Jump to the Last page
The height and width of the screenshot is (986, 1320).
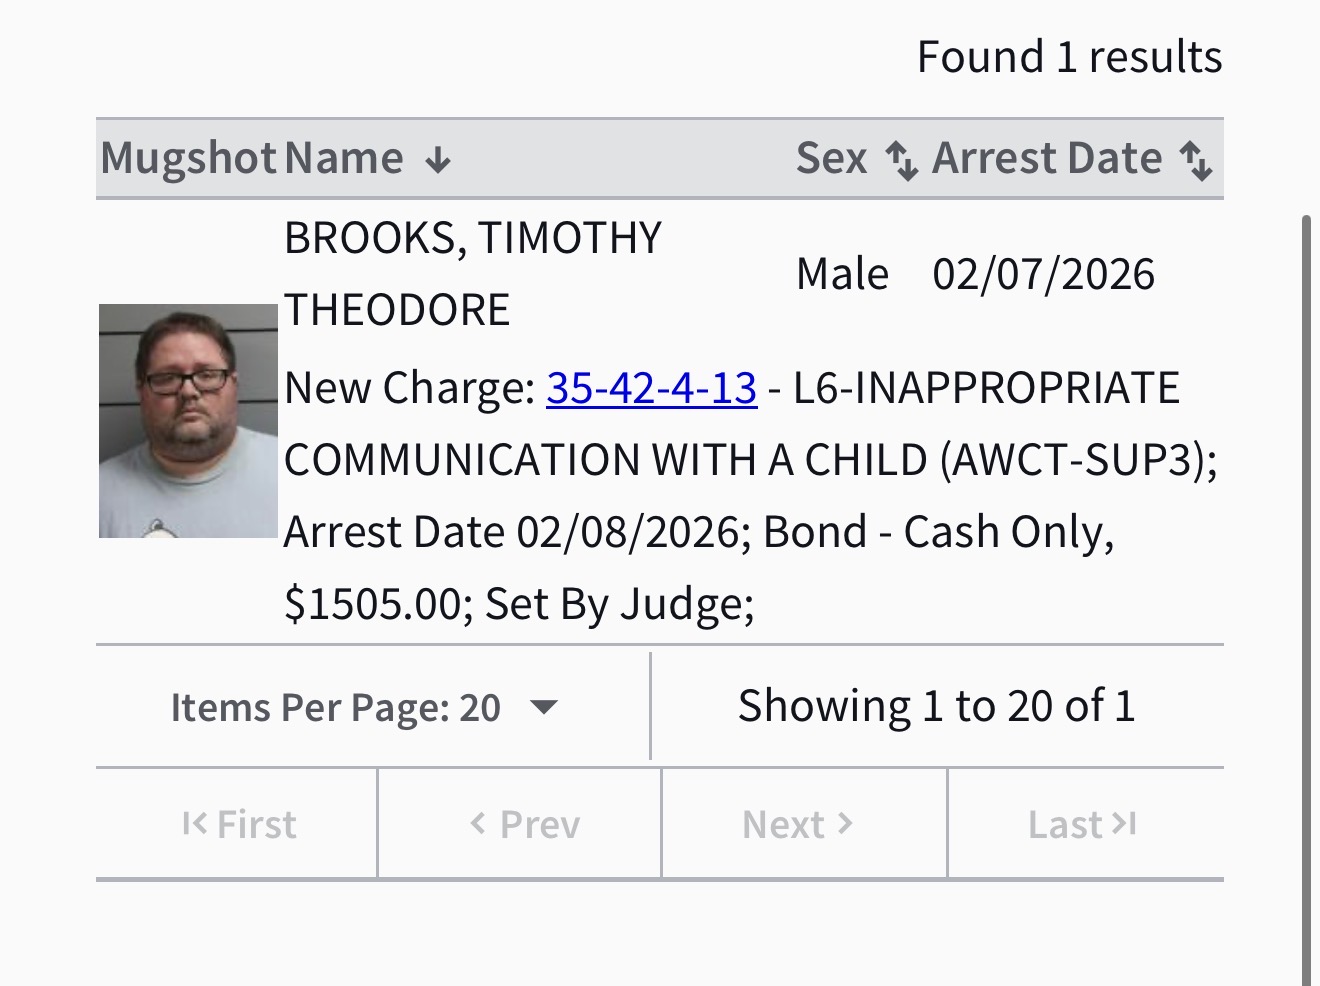[x=1085, y=824]
